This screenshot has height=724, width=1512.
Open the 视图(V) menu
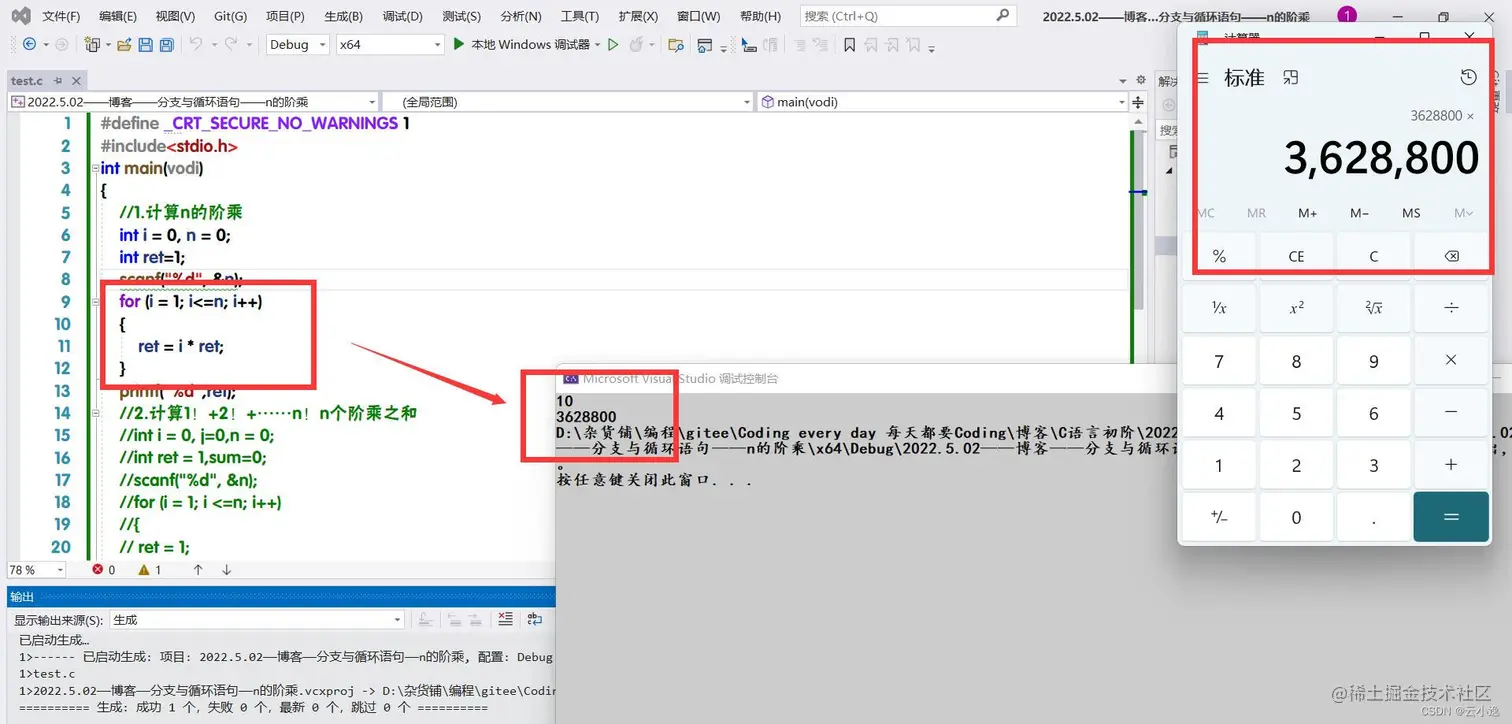click(x=175, y=16)
